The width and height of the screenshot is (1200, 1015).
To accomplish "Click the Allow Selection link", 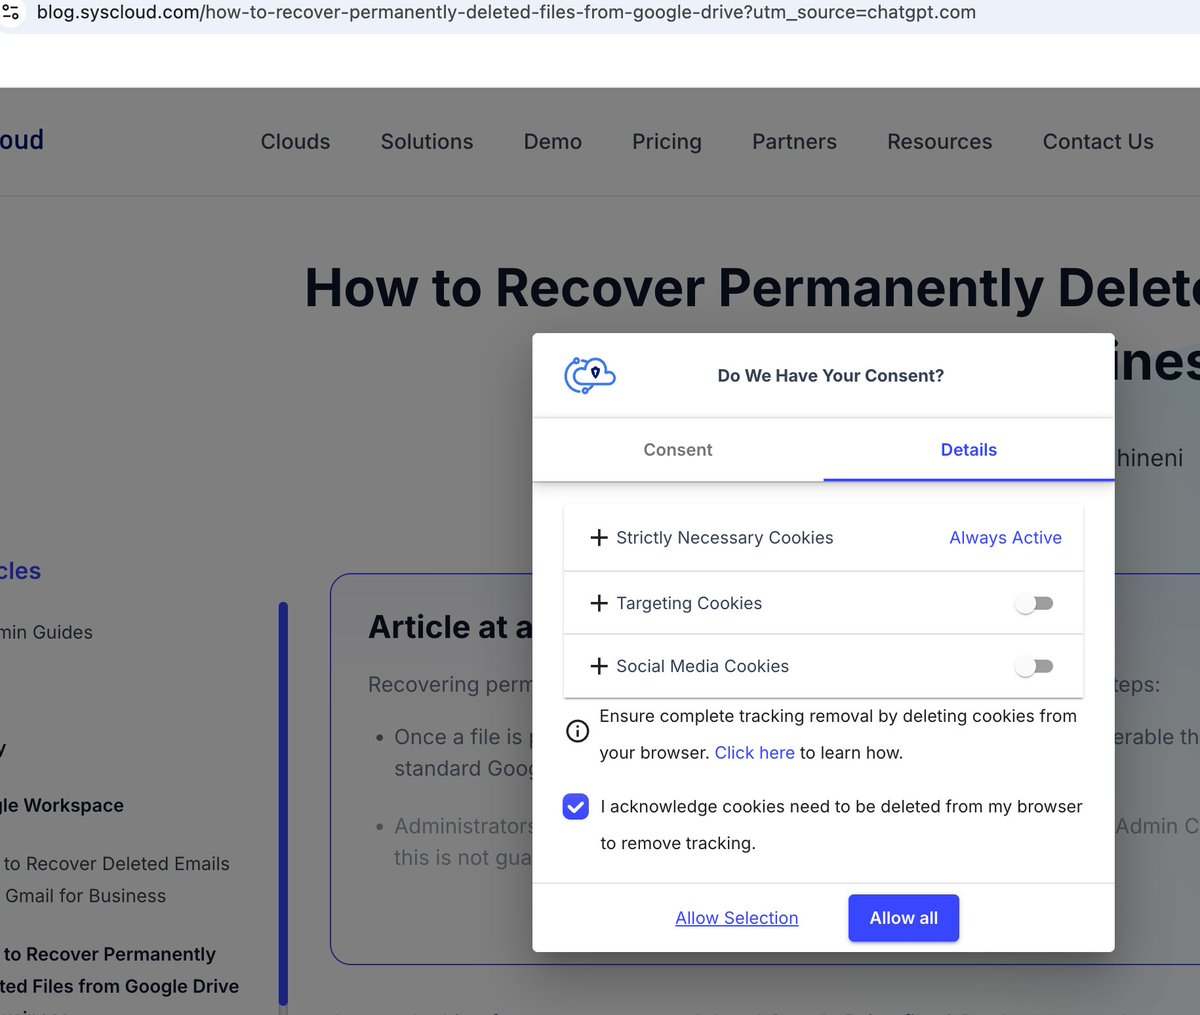I will [737, 918].
